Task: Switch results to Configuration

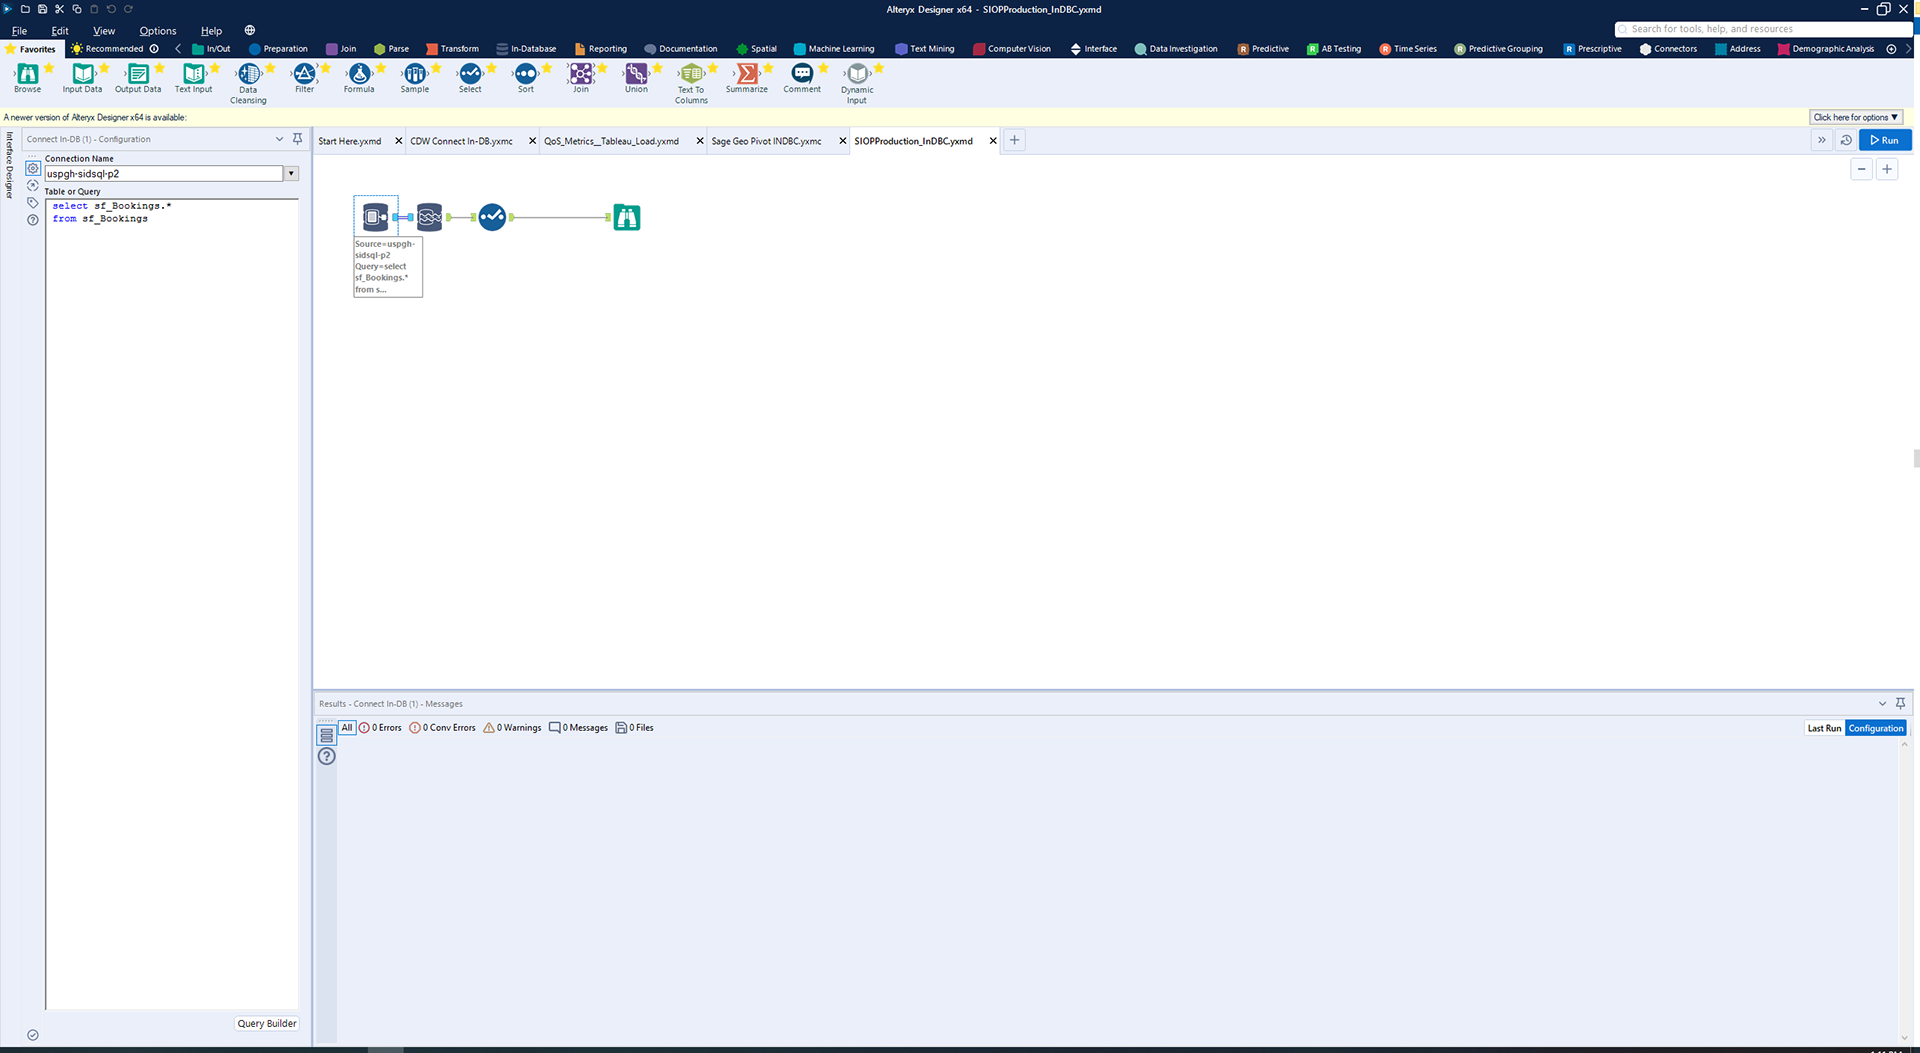Action: click(x=1876, y=728)
